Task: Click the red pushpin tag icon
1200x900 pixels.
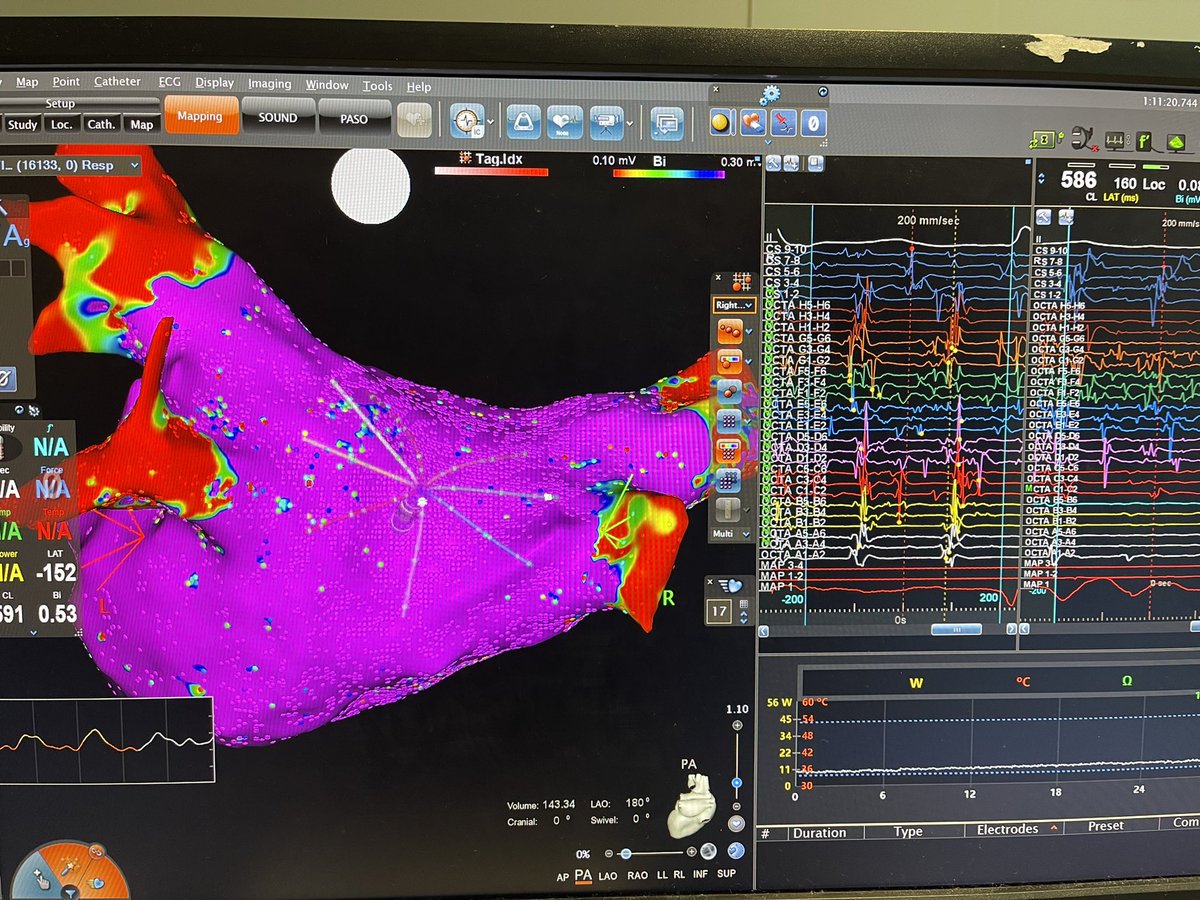Action: tap(784, 122)
